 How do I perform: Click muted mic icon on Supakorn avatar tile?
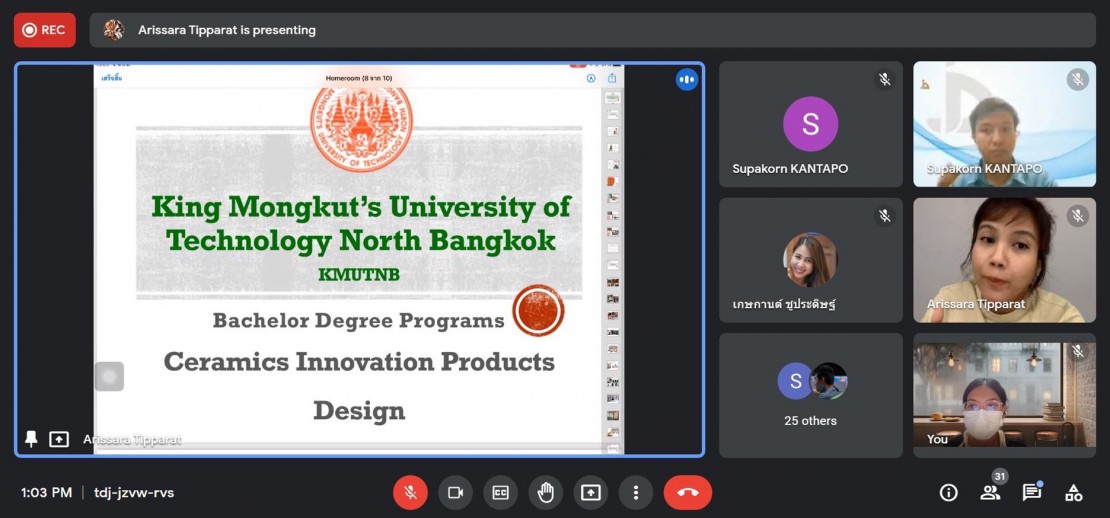[884, 79]
